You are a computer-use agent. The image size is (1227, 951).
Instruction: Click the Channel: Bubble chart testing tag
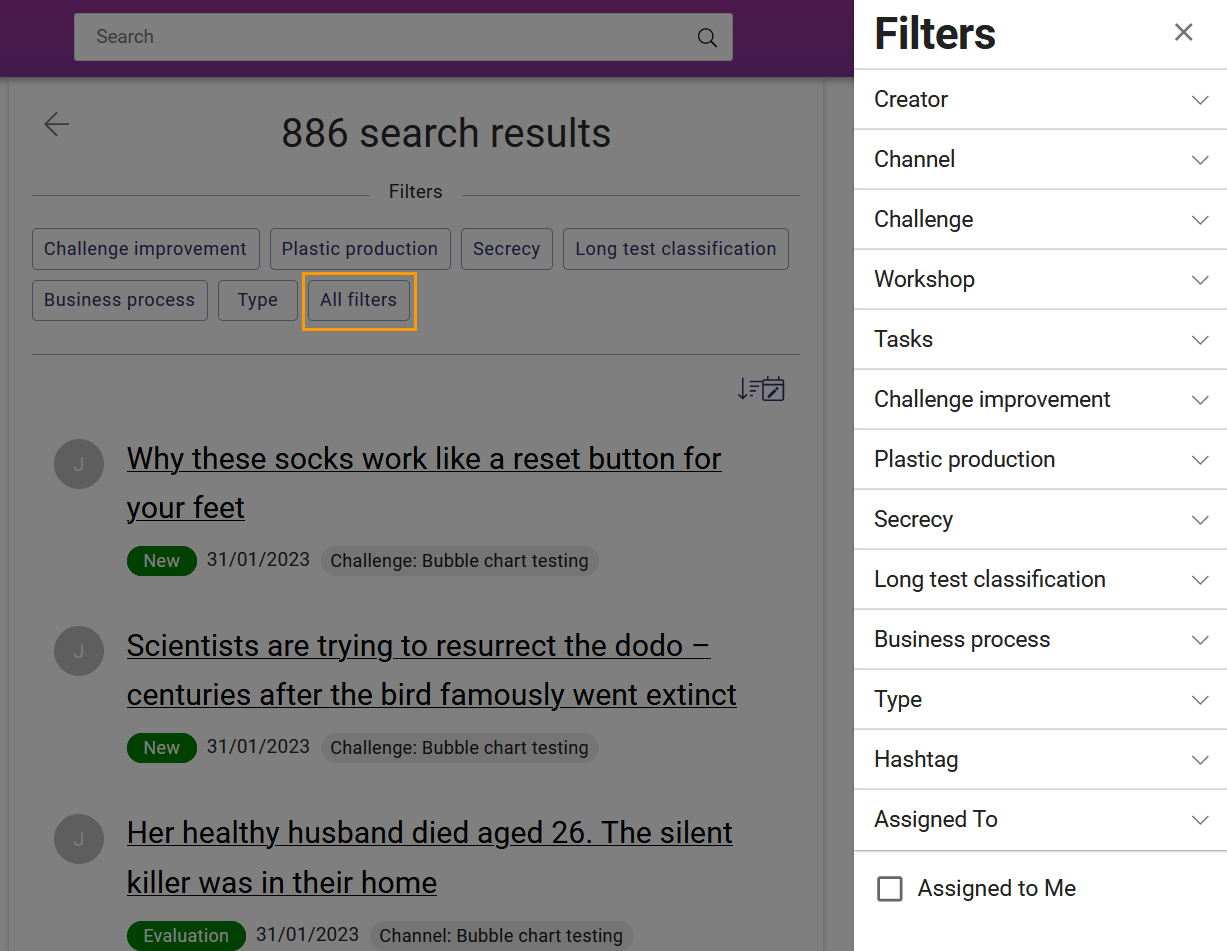pyautogui.click(x=501, y=936)
